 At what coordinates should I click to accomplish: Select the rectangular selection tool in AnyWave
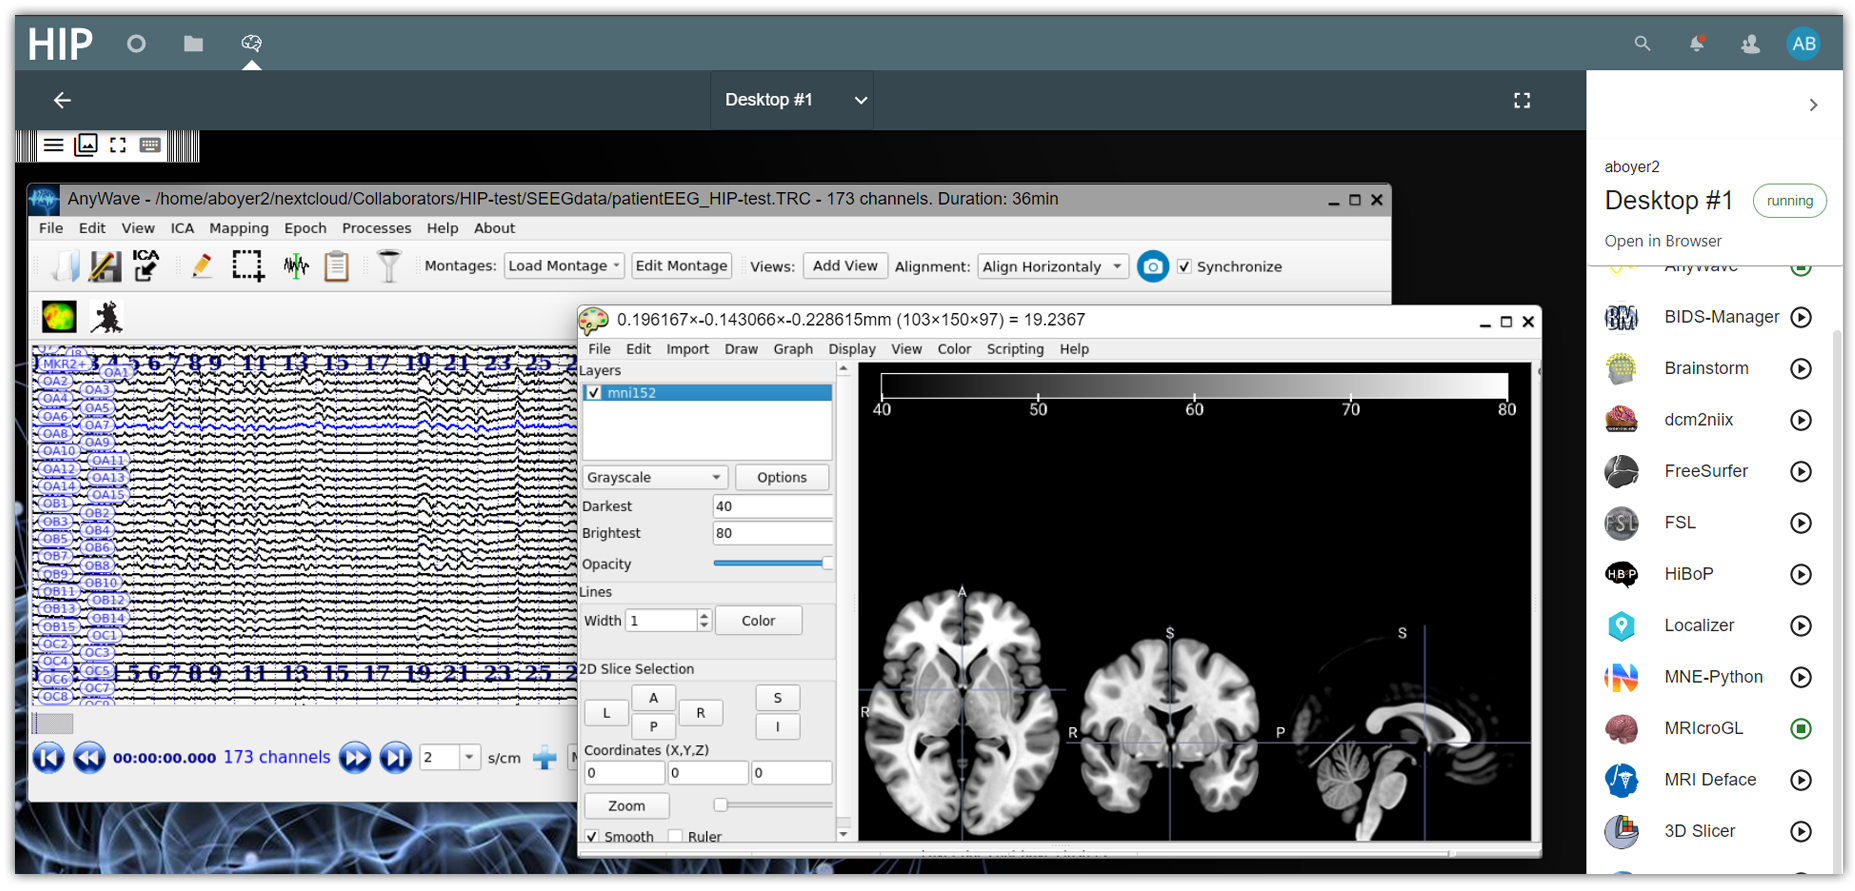click(x=248, y=266)
